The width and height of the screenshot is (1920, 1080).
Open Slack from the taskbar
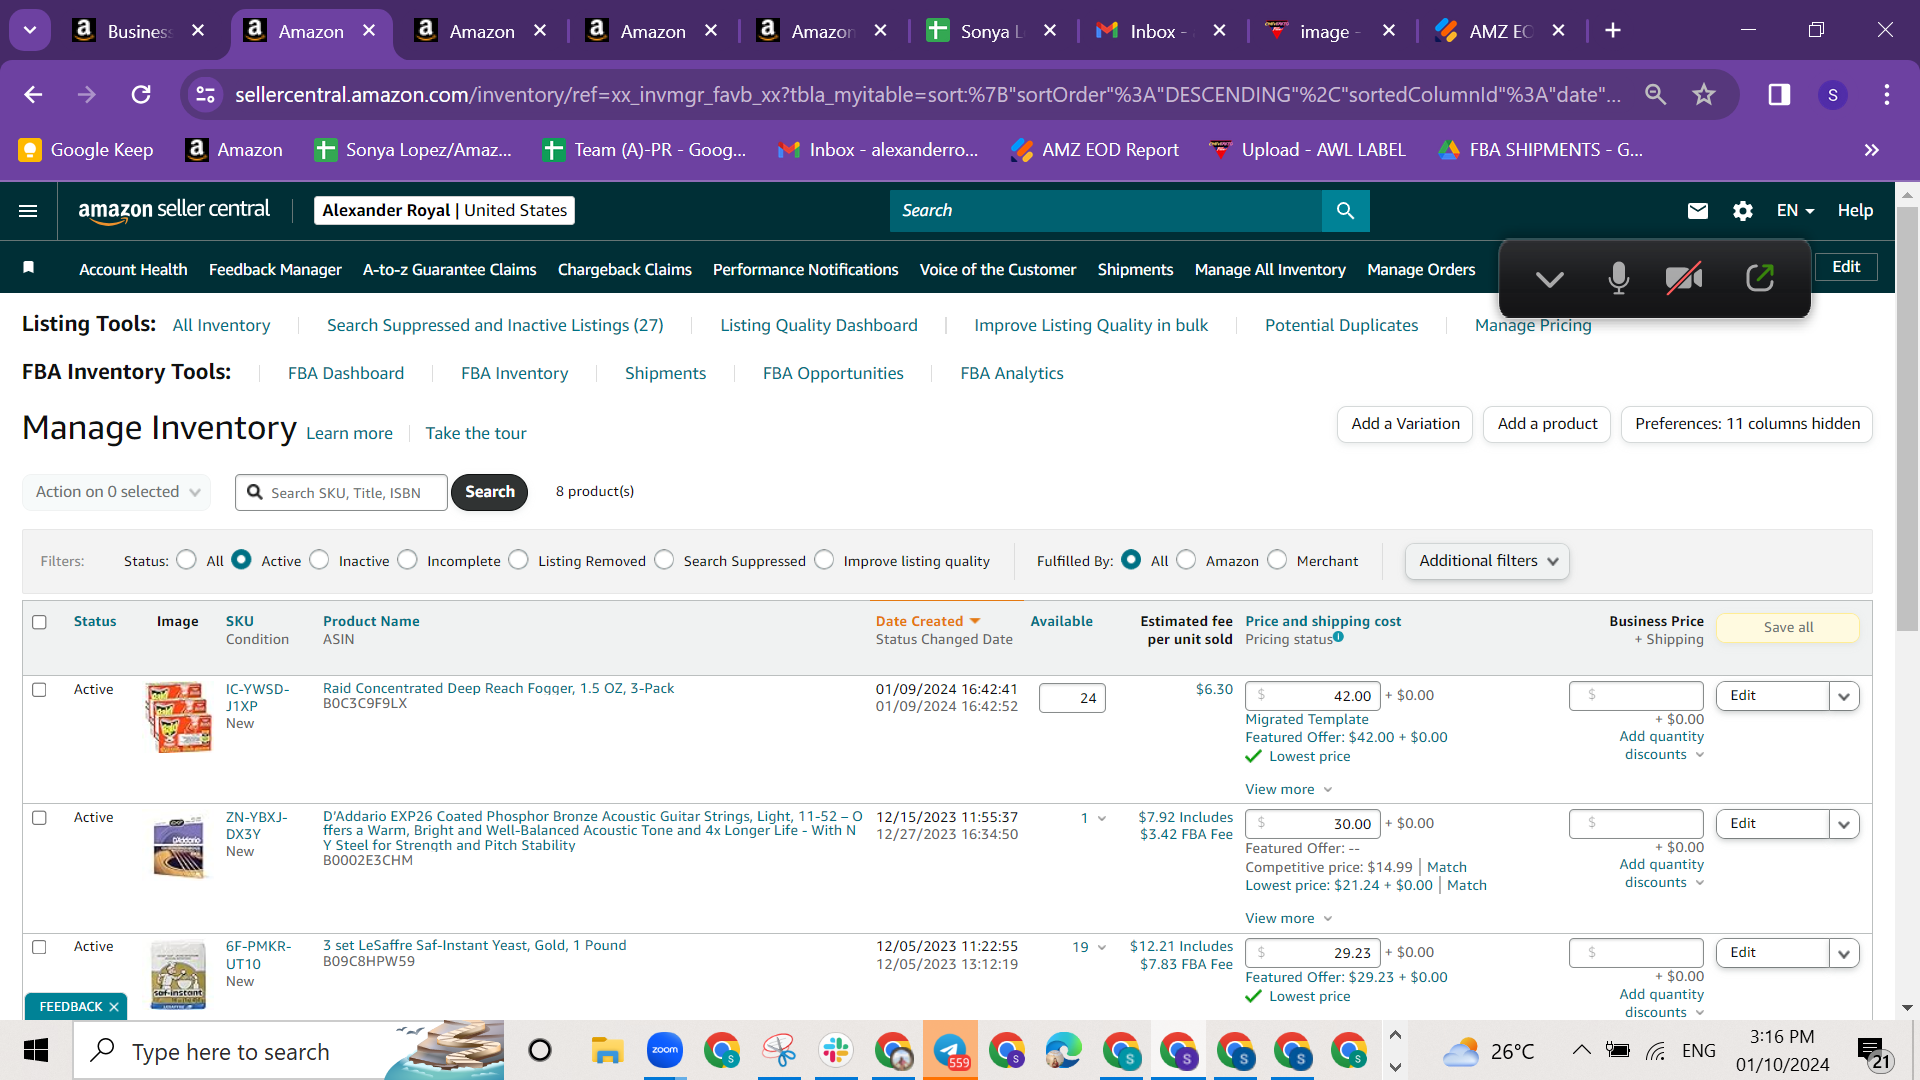(x=836, y=1050)
